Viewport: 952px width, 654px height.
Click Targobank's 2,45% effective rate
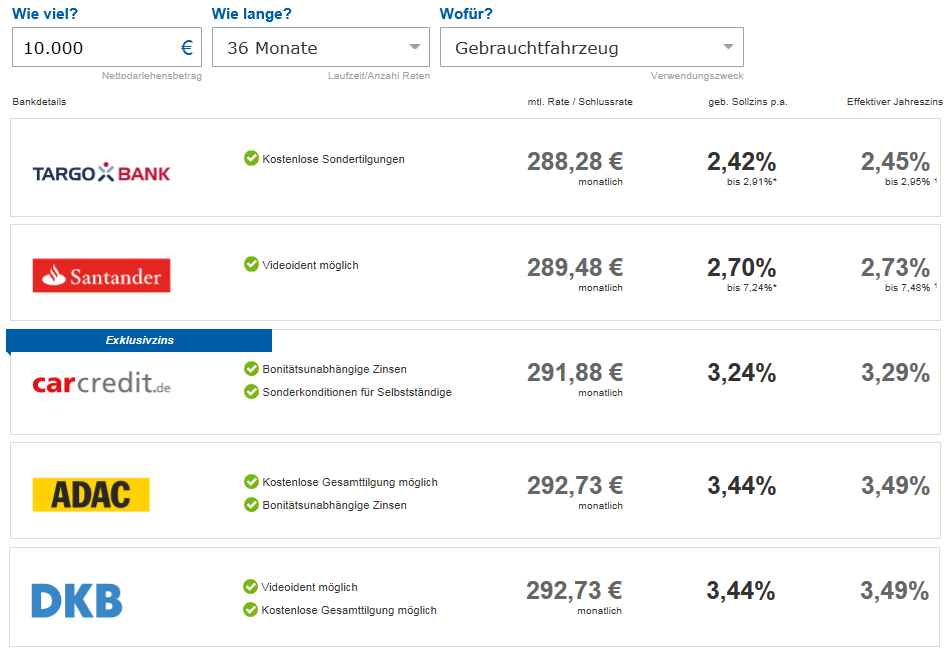(896, 162)
